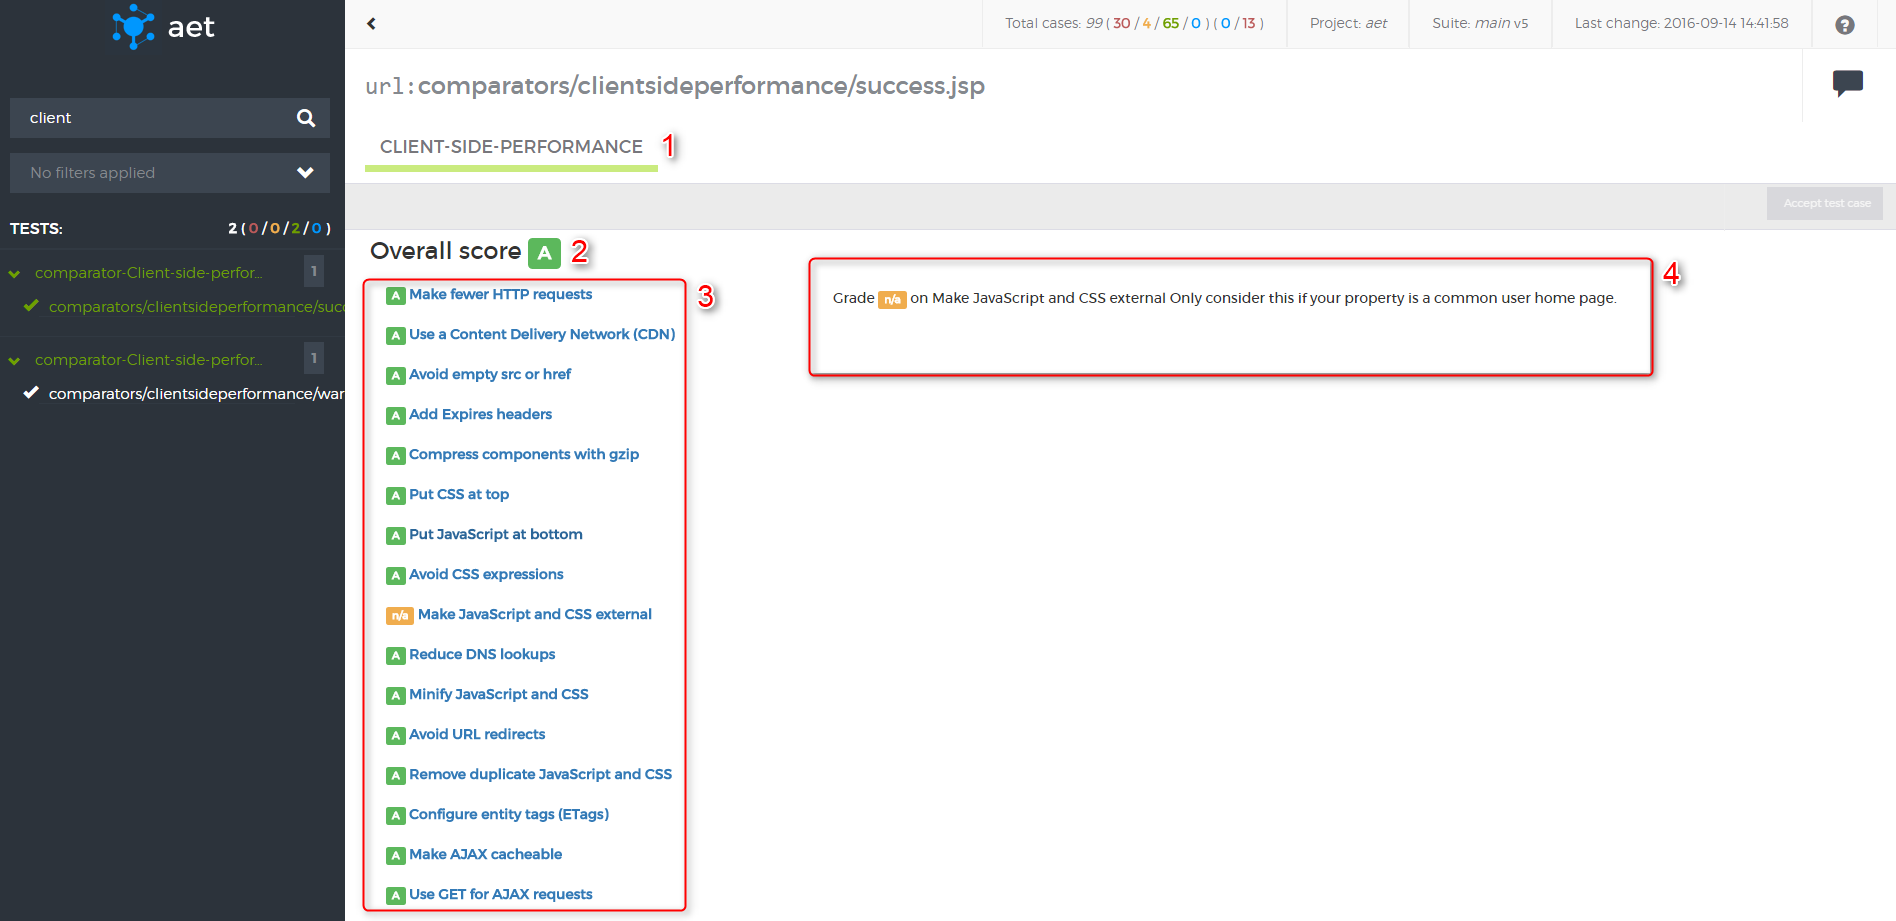Click the AET logo icon
The height and width of the screenshot is (921, 1896).
(x=133, y=27)
